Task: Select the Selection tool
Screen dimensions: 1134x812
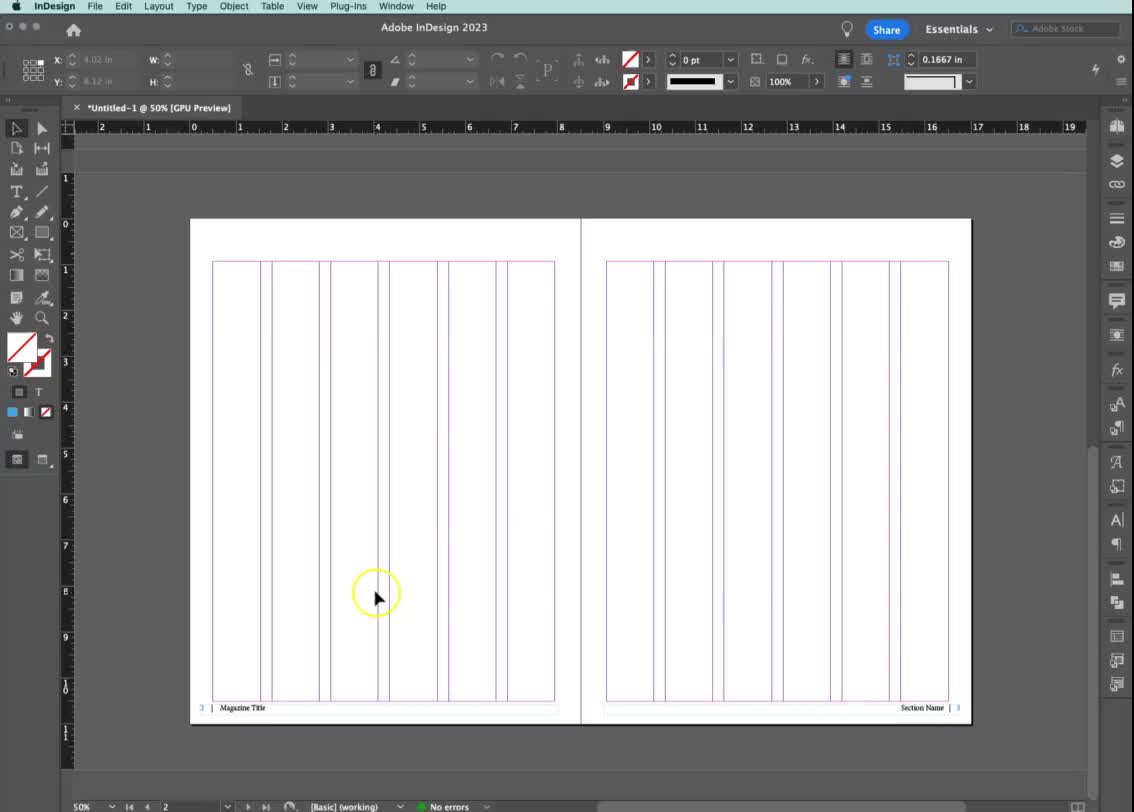Action: pos(17,128)
